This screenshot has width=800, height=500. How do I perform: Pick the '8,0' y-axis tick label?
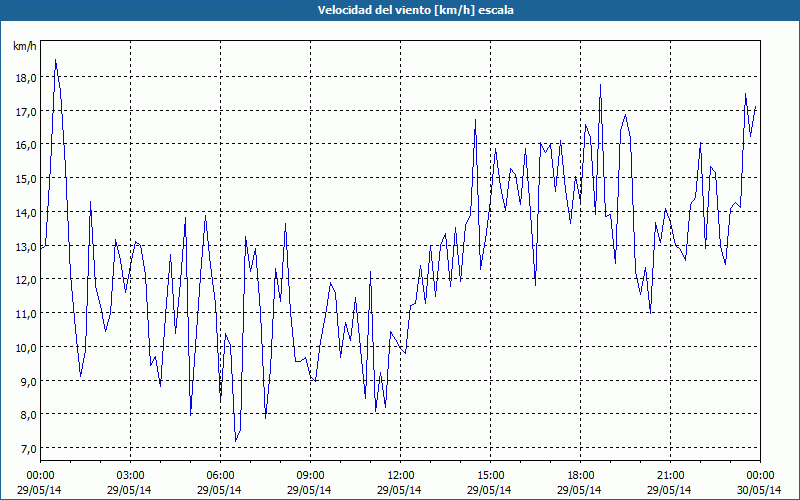pyautogui.click(x=29, y=415)
